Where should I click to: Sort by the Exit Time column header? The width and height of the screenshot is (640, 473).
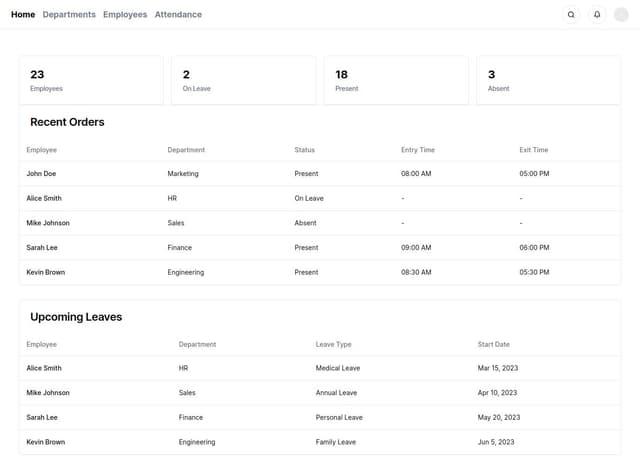pos(534,150)
